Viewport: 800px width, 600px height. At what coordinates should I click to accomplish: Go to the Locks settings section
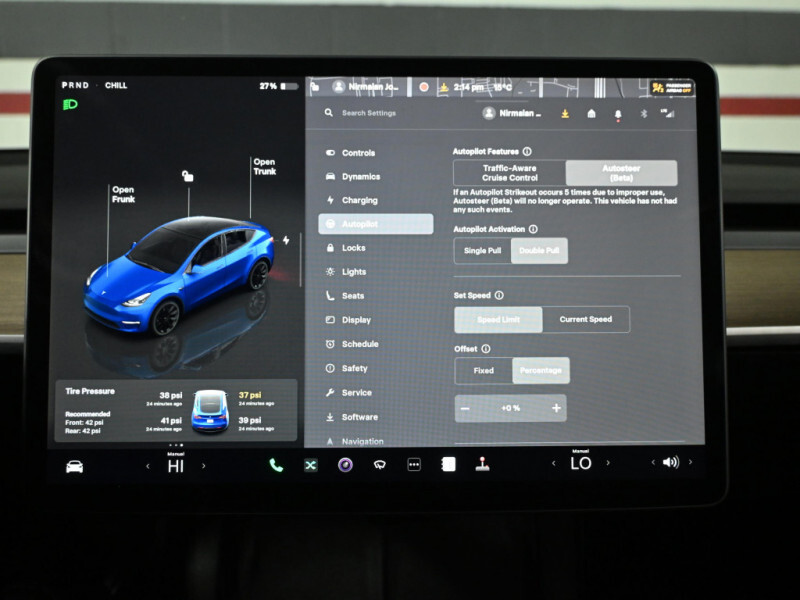click(x=353, y=248)
